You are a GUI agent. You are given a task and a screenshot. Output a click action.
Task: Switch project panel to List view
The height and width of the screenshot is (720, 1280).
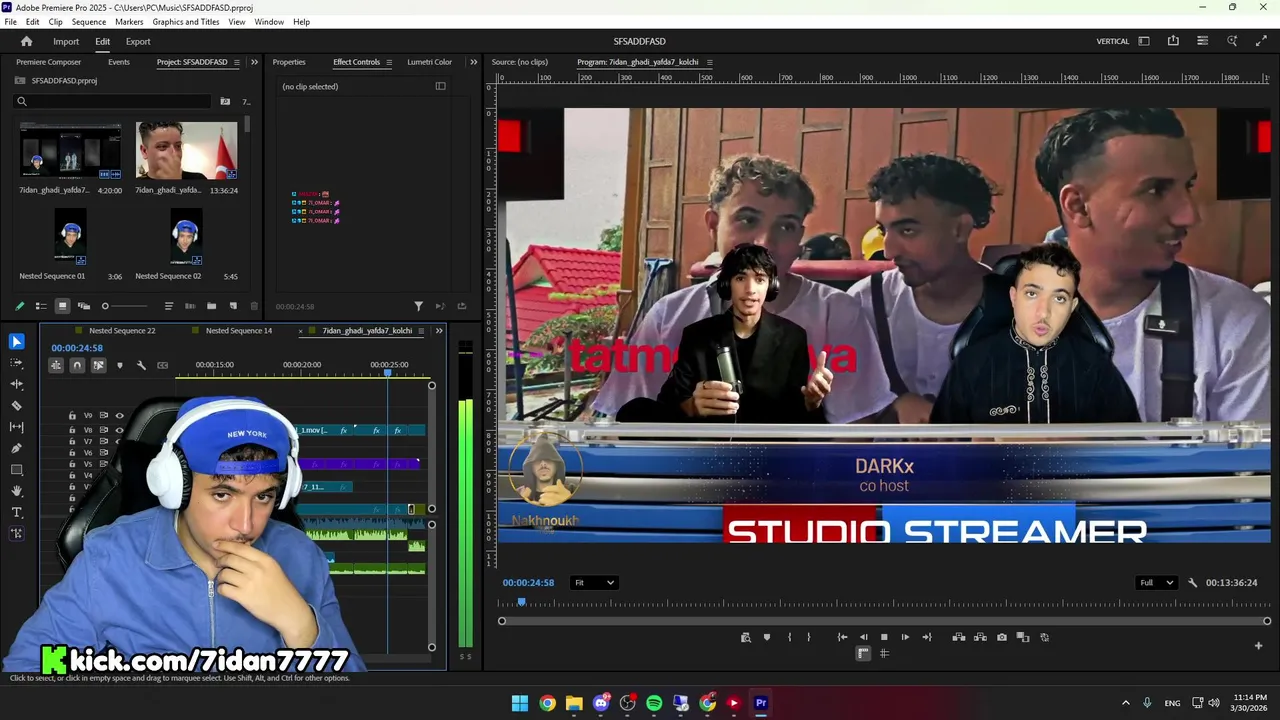[x=41, y=306]
